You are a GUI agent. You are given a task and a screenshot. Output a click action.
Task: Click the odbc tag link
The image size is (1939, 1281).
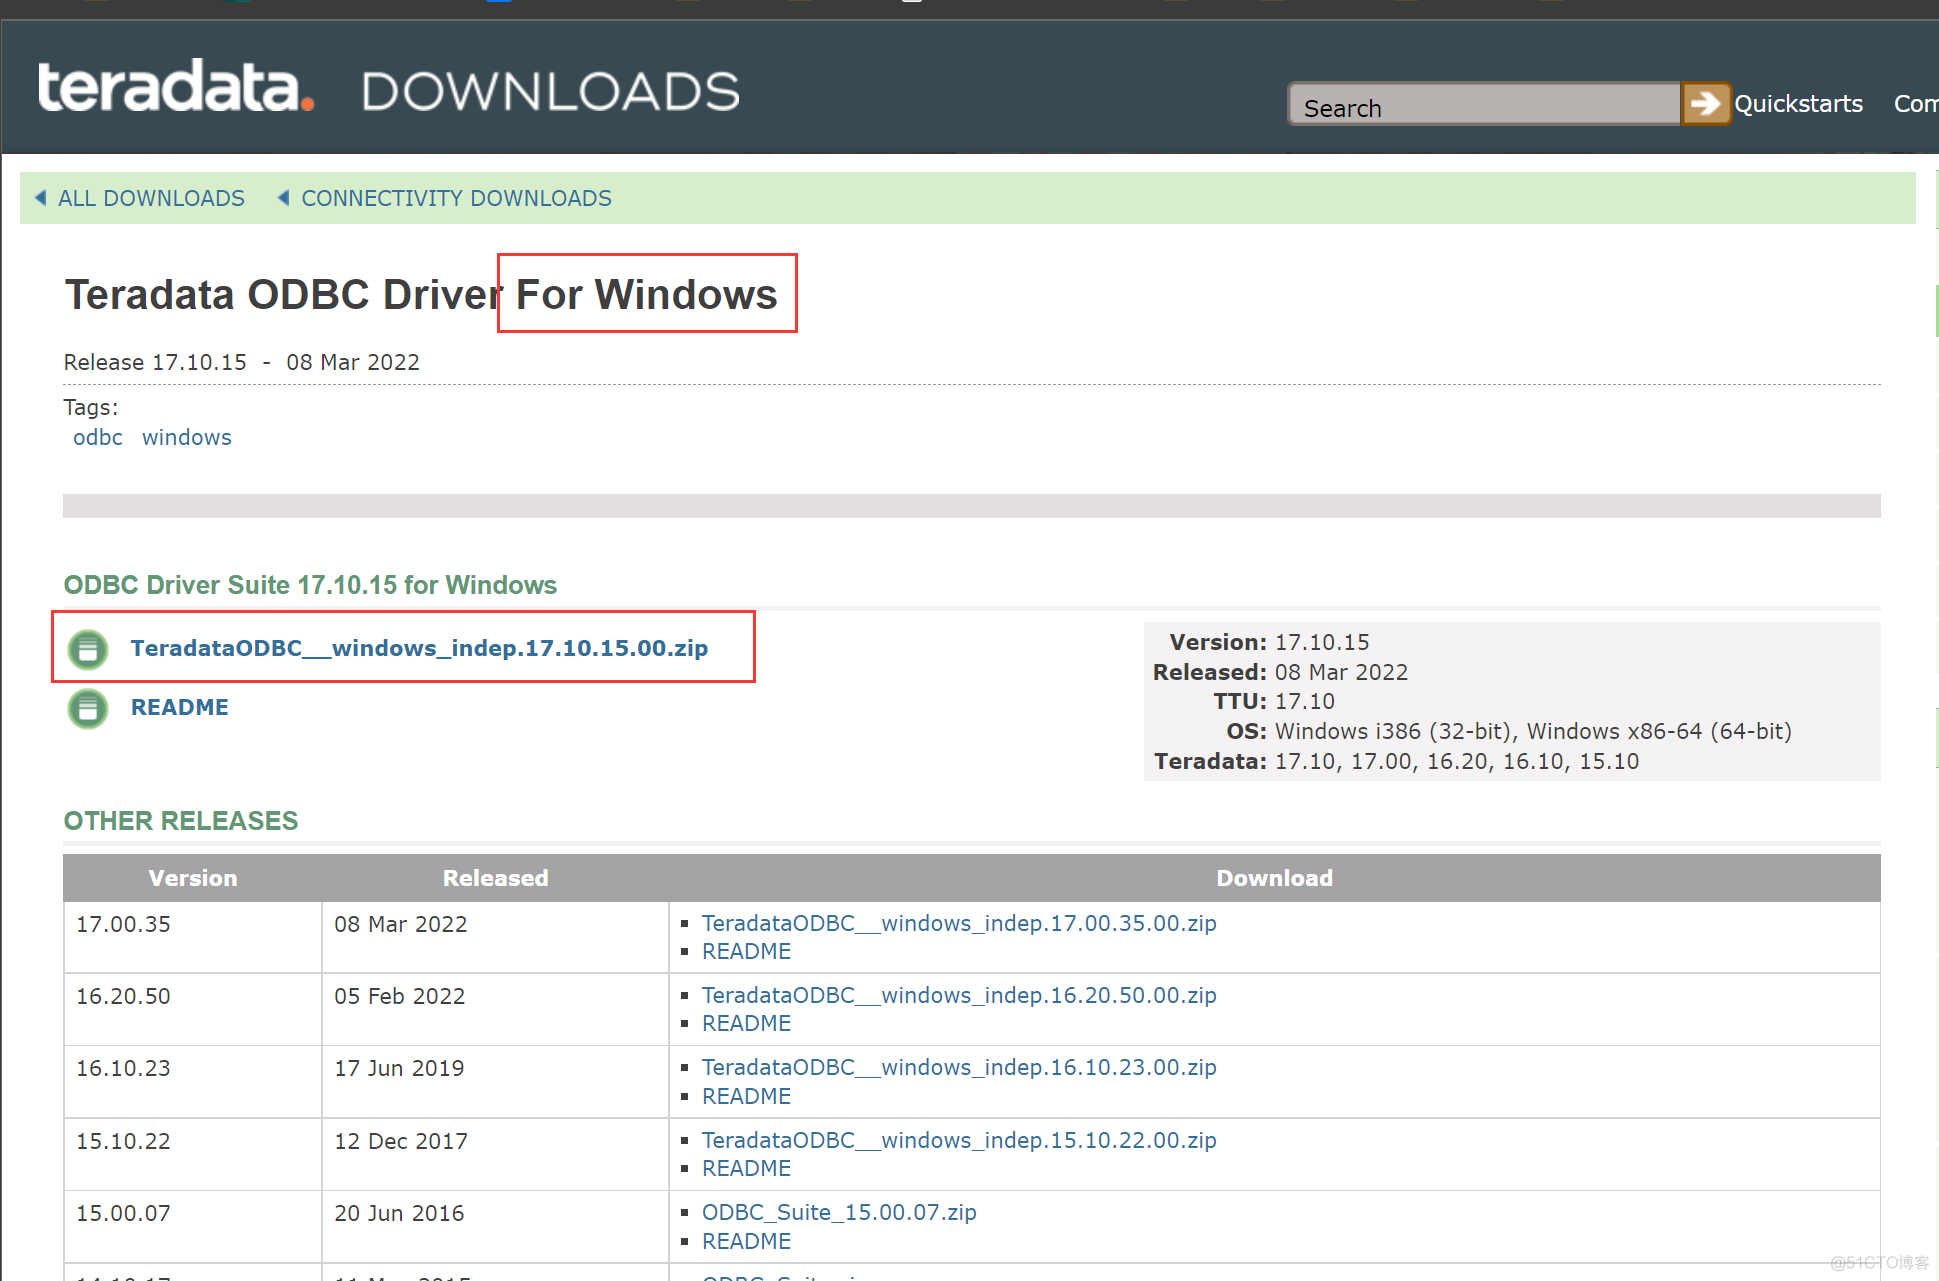[99, 437]
